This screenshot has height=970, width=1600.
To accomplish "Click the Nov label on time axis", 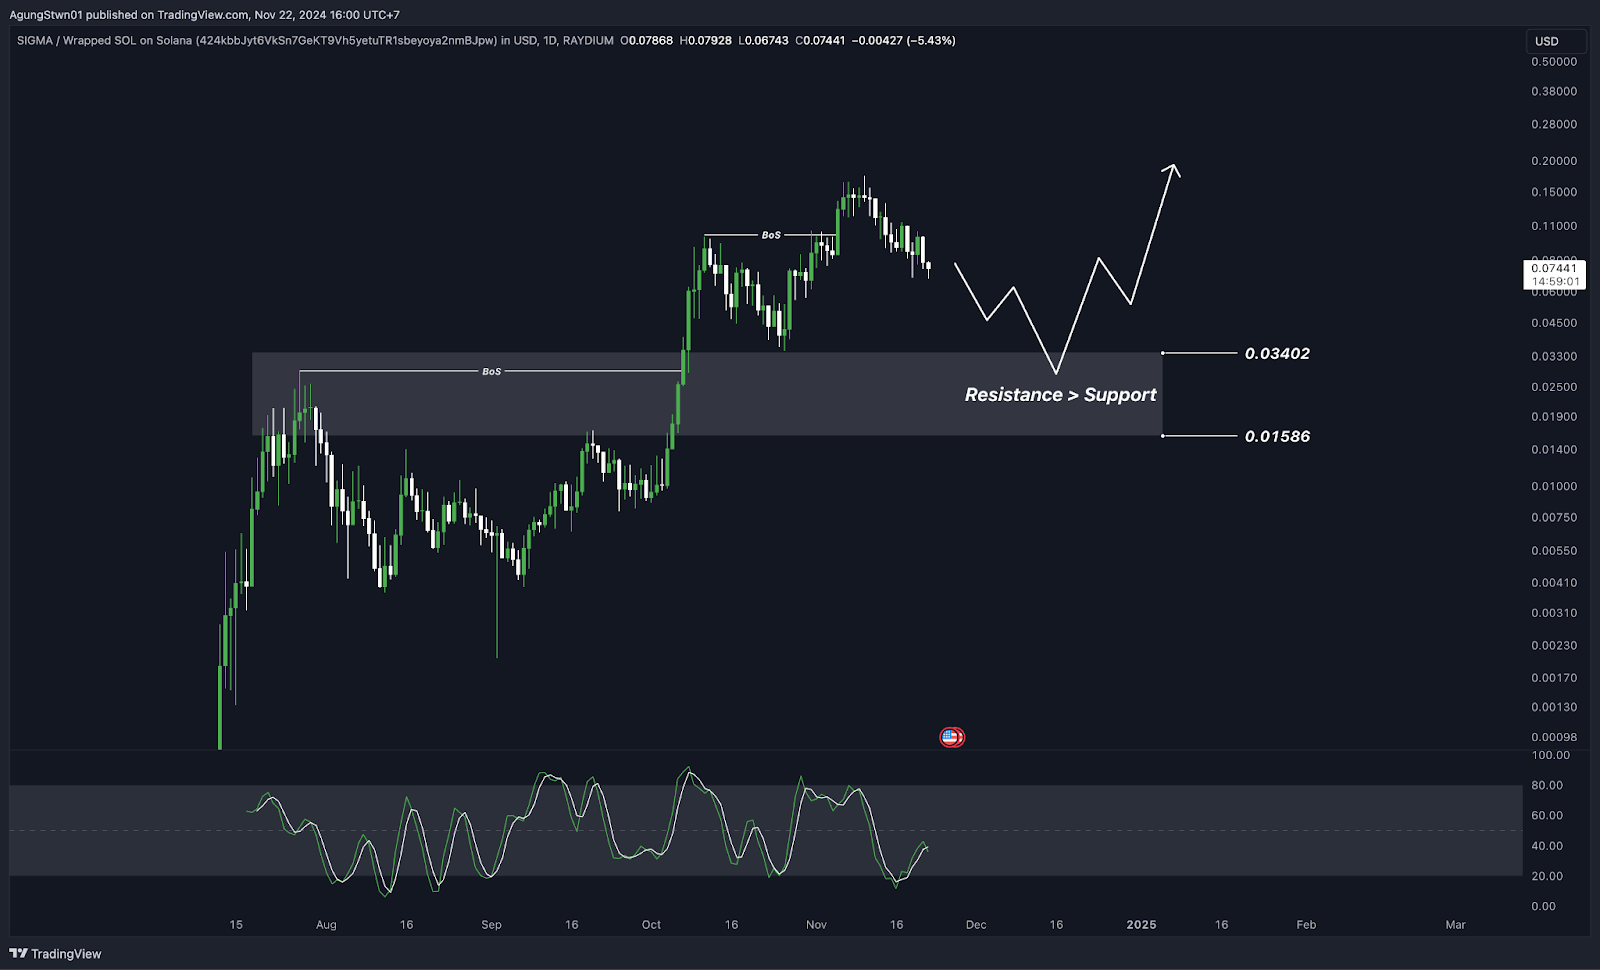I will [816, 925].
